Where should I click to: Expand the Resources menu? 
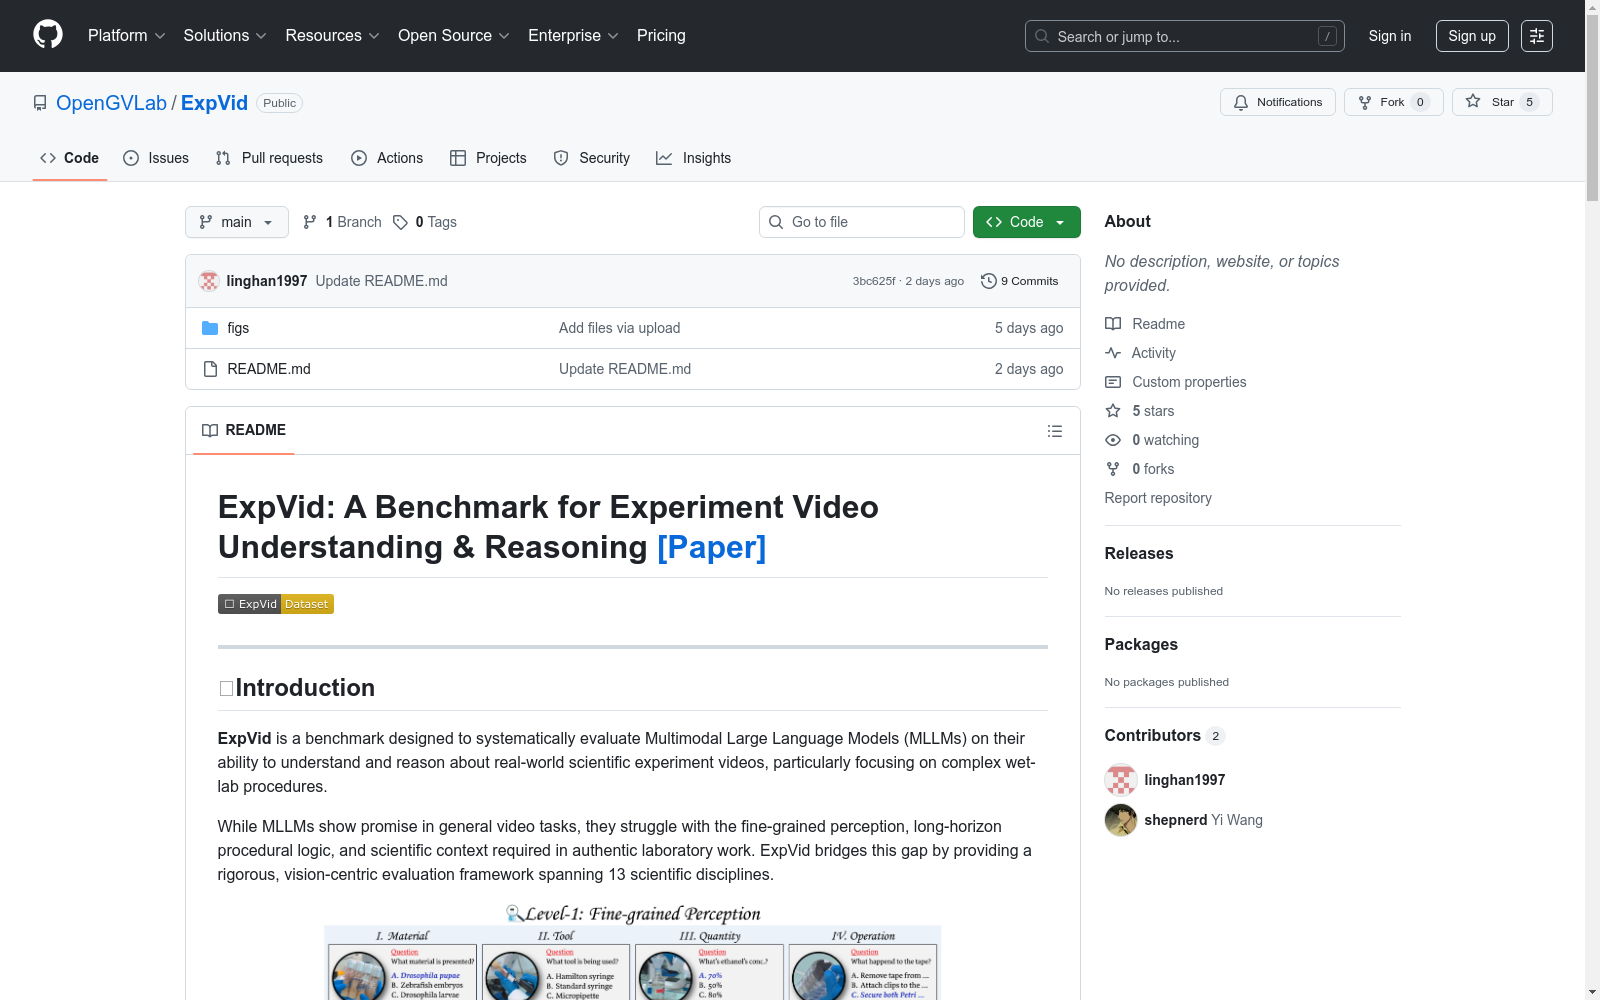click(x=332, y=36)
